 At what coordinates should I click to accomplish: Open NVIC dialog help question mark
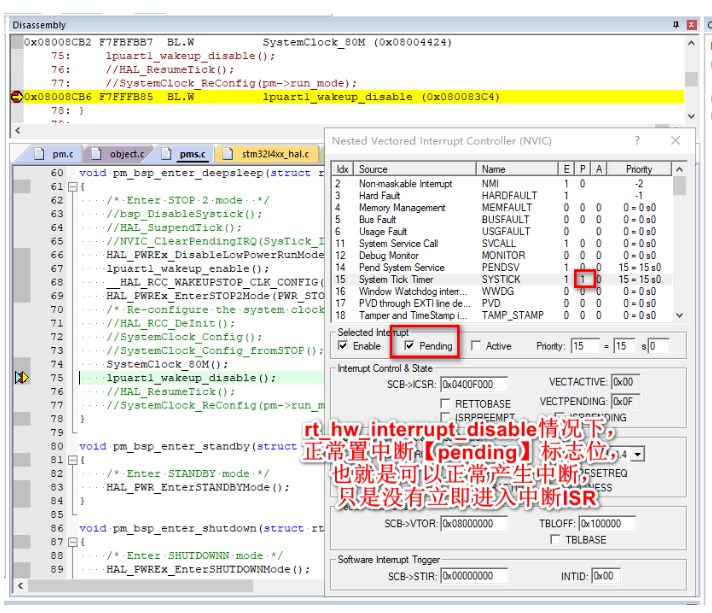point(637,141)
